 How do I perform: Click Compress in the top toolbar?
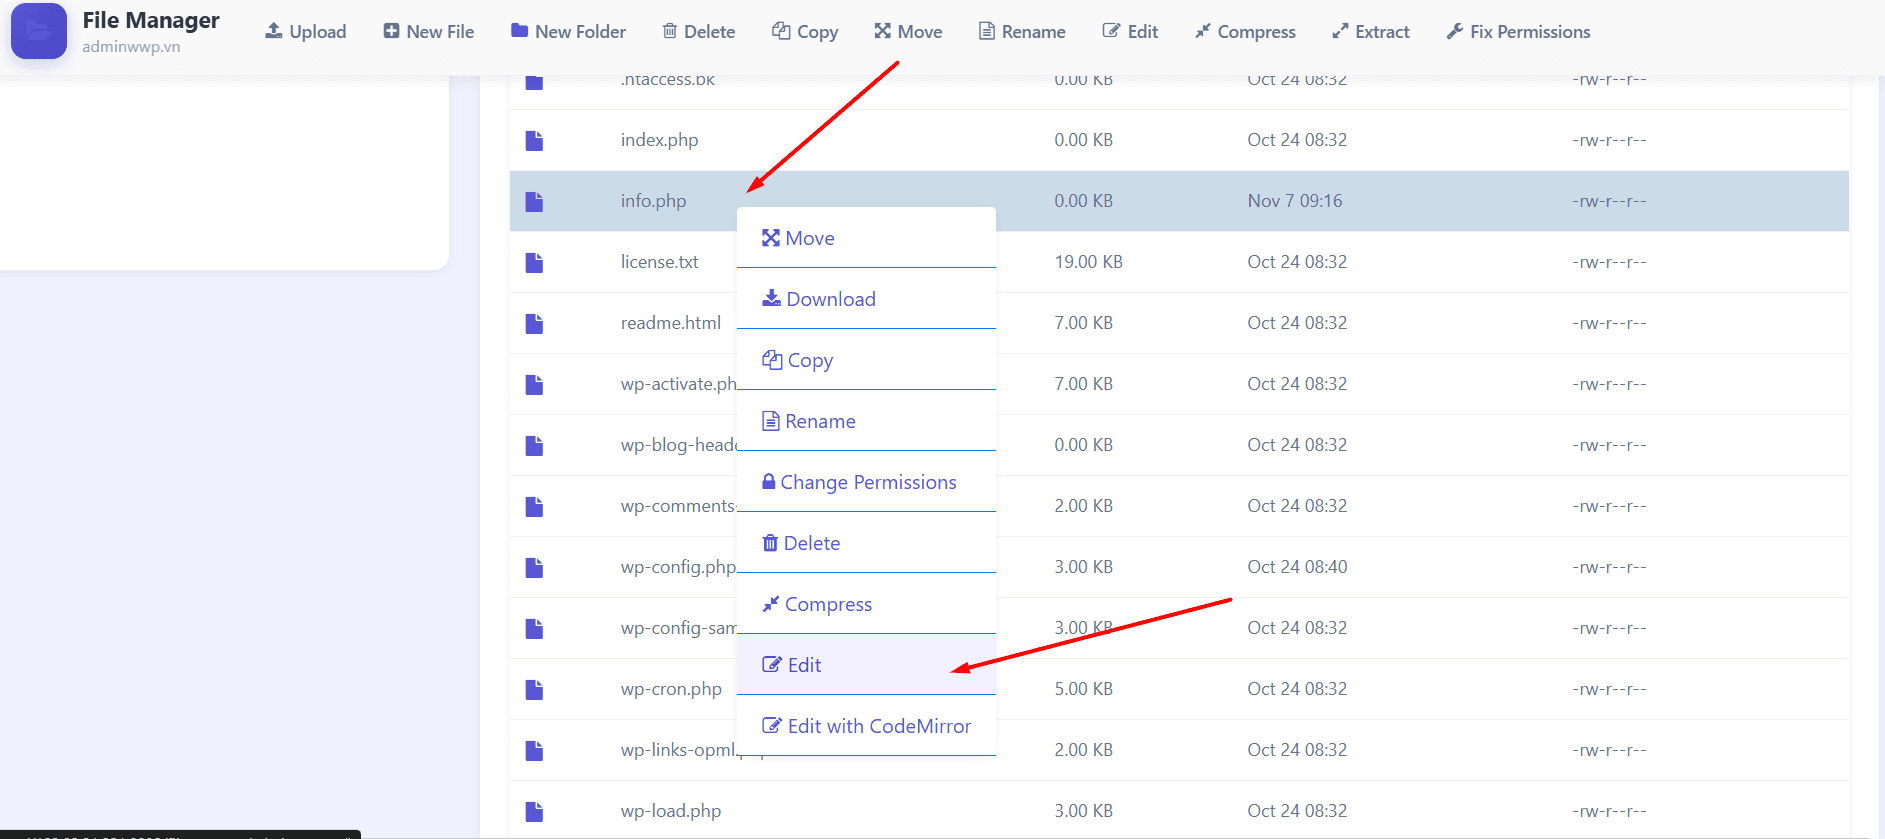(1245, 32)
